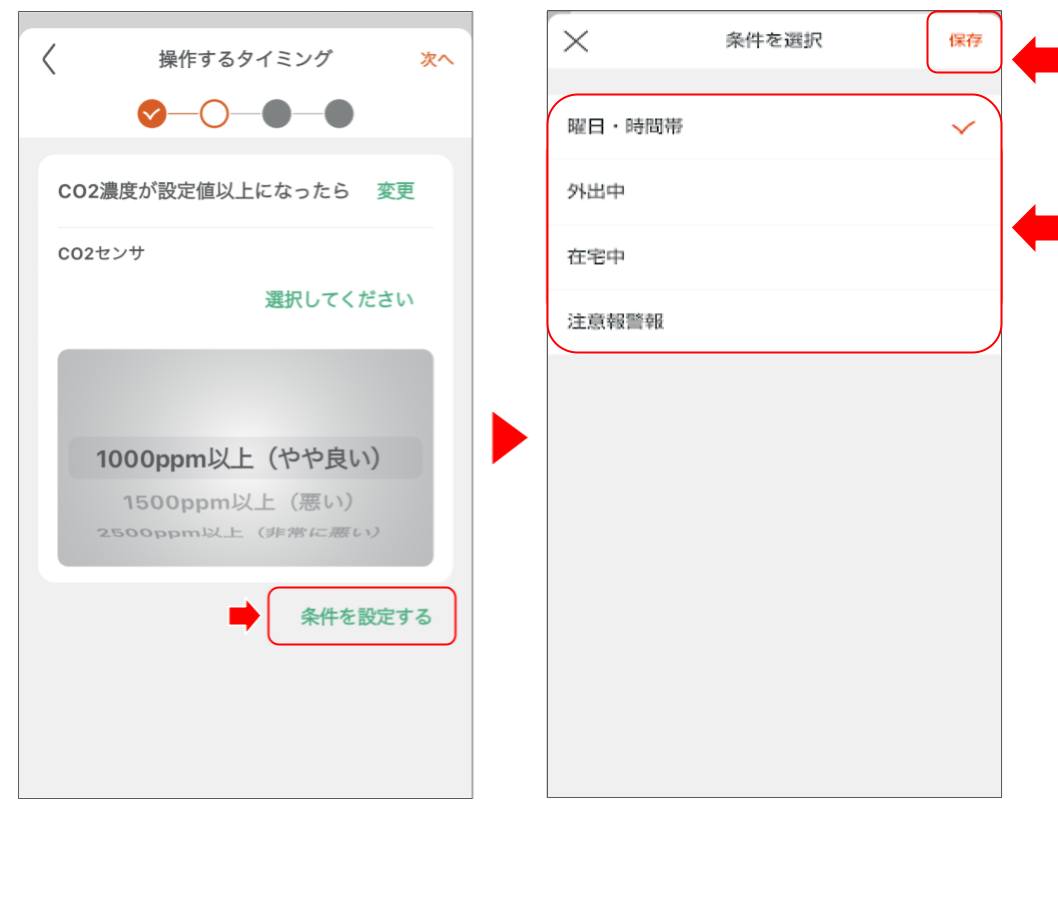Tap 保存 to save the condition
This screenshot has width=1058, height=906.
tap(965, 41)
